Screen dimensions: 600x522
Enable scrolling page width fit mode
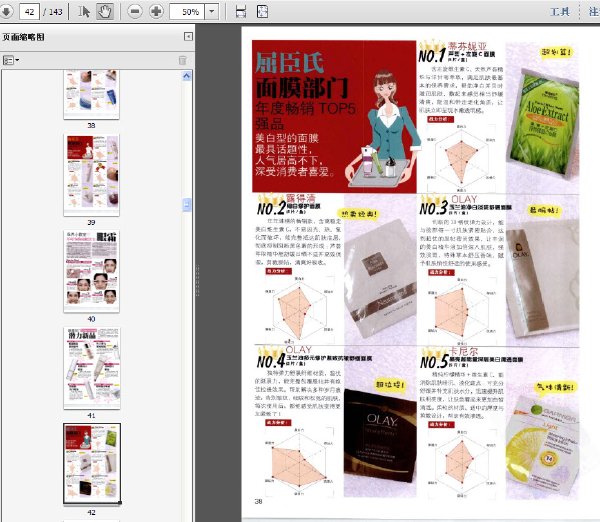pyautogui.click(x=241, y=11)
